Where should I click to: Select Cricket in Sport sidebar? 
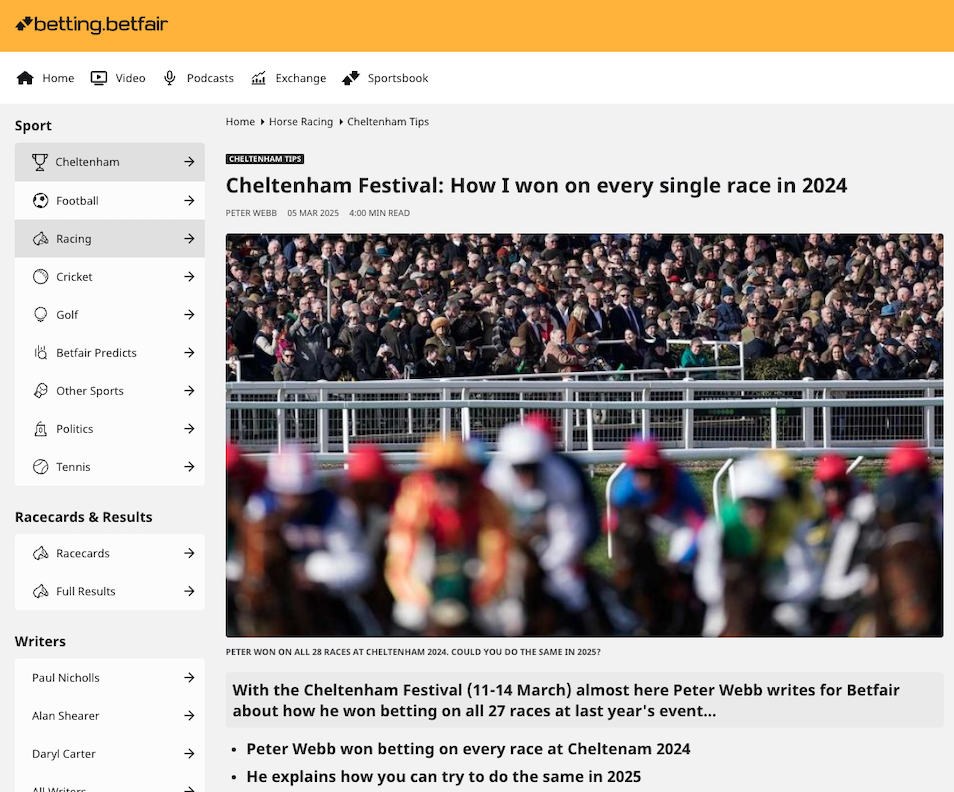tap(110, 277)
